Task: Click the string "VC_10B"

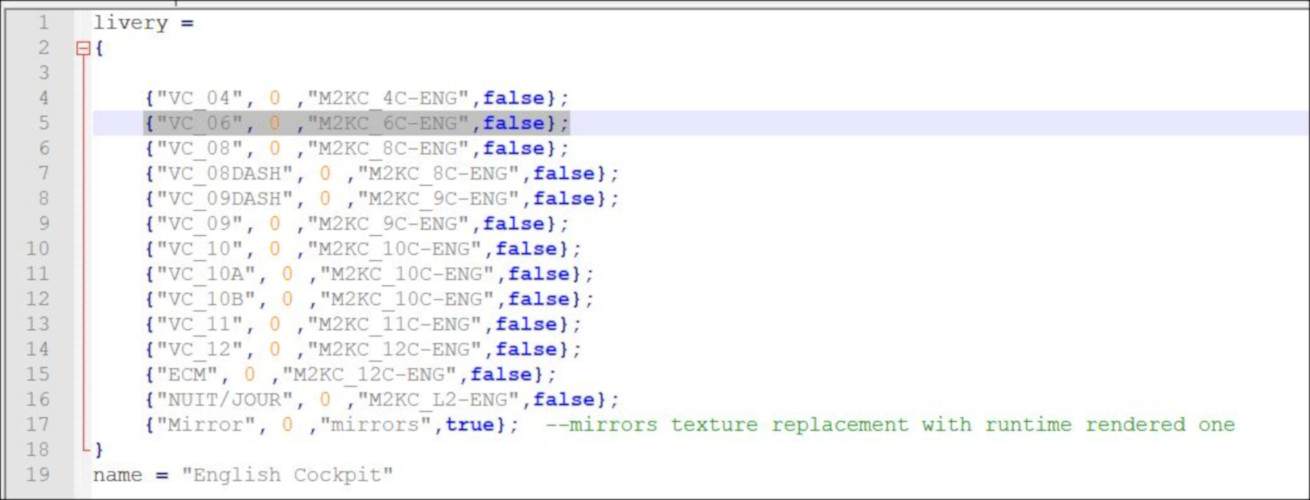Action: pyautogui.click(x=206, y=298)
